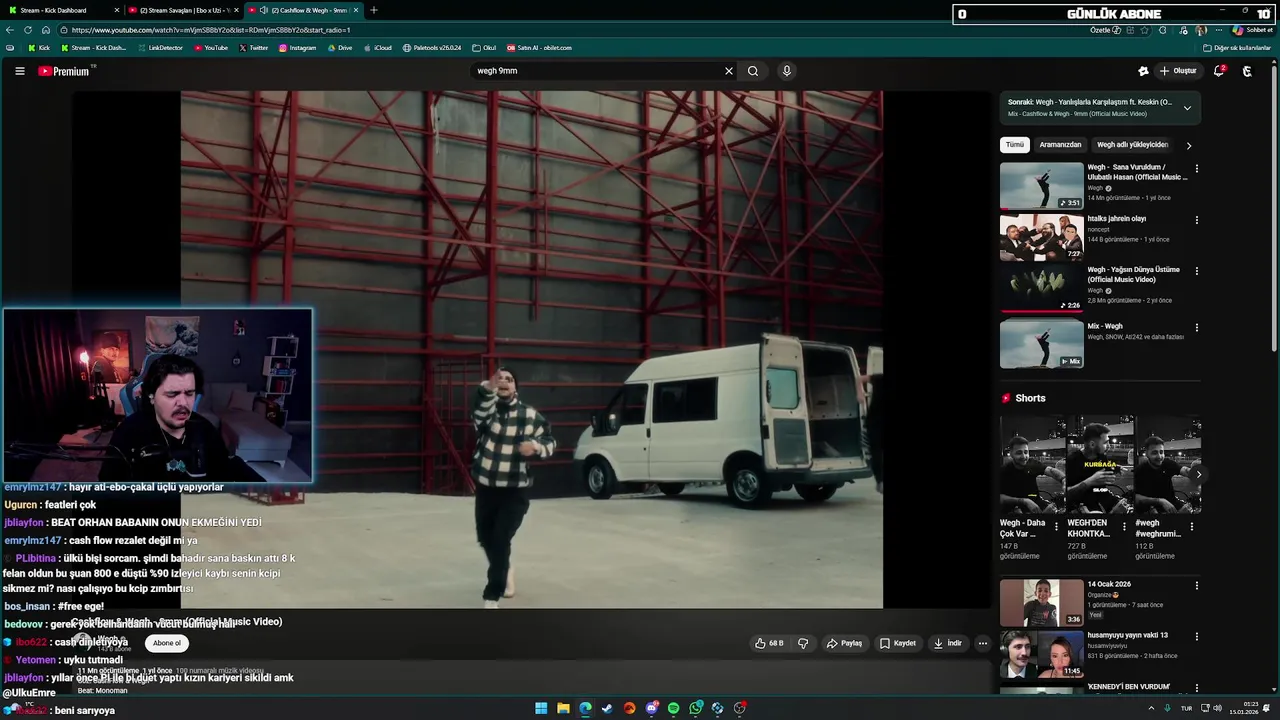Open htalks jahrein olayı video thumbnail
Viewport: 1280px width, 720px height.
click(x=1041, y=237)
